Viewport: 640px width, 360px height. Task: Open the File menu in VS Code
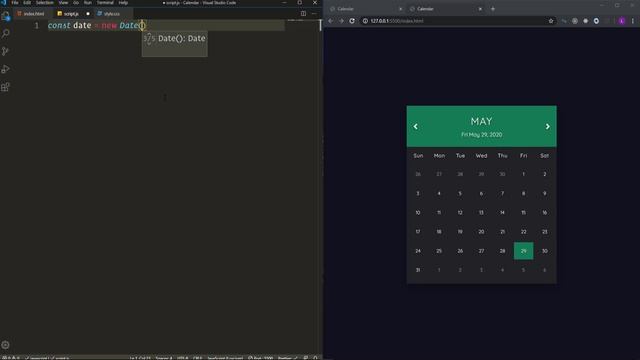15,2
